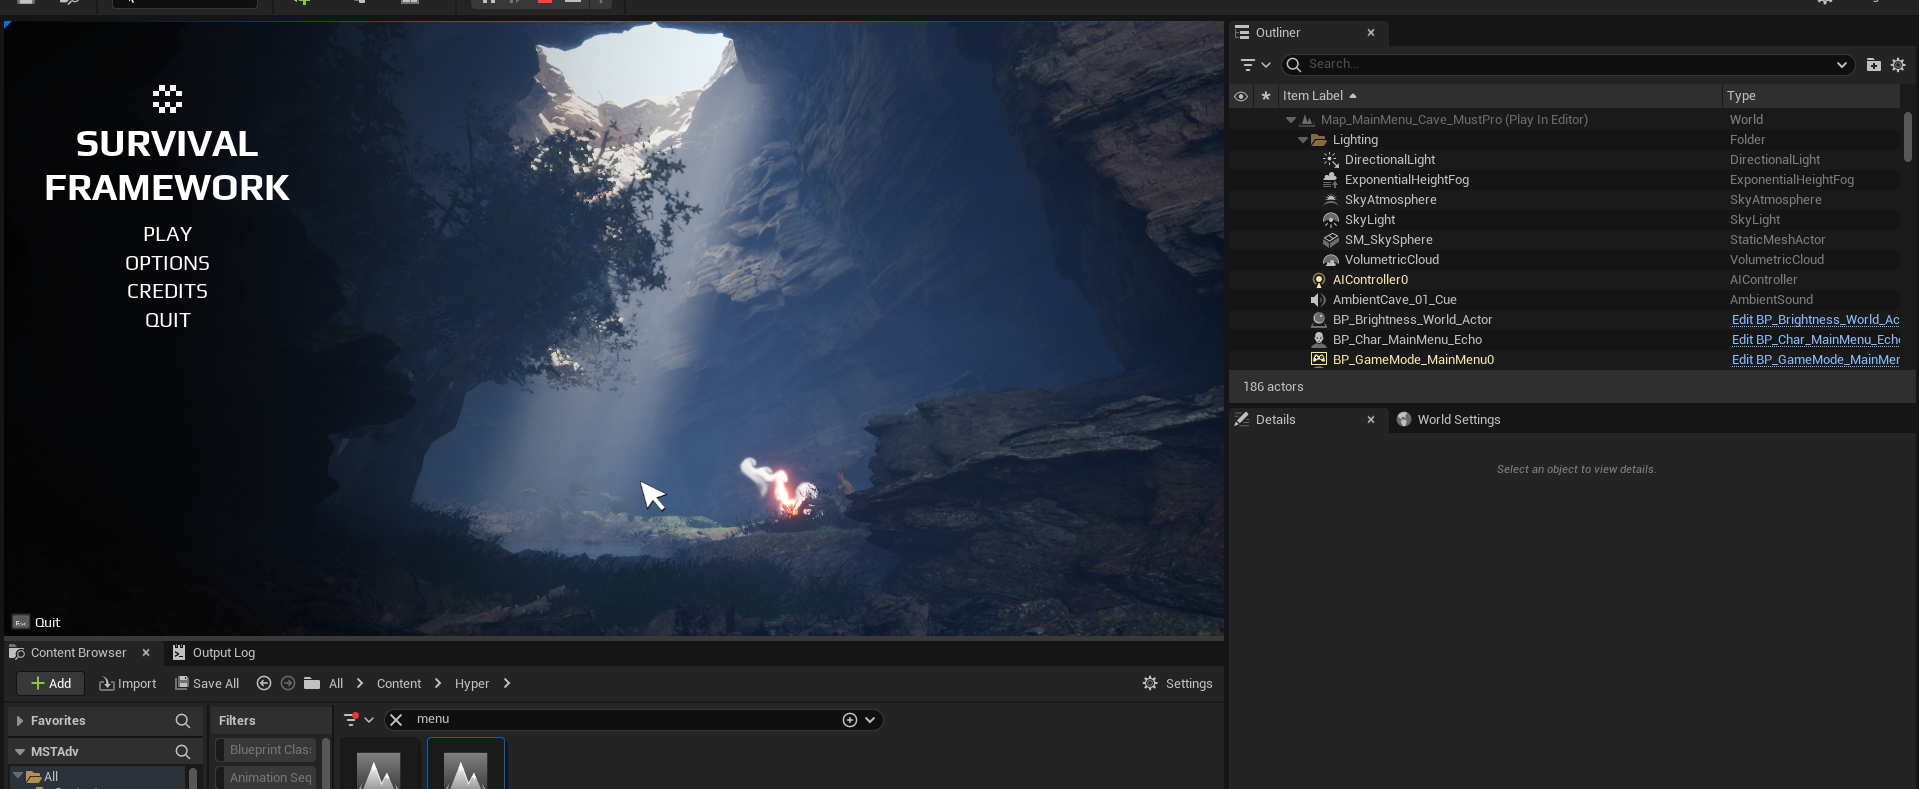The image size is (1919, 789).
Task: Open the Outliner filter options dropdown
Action: coord(1255,65)
